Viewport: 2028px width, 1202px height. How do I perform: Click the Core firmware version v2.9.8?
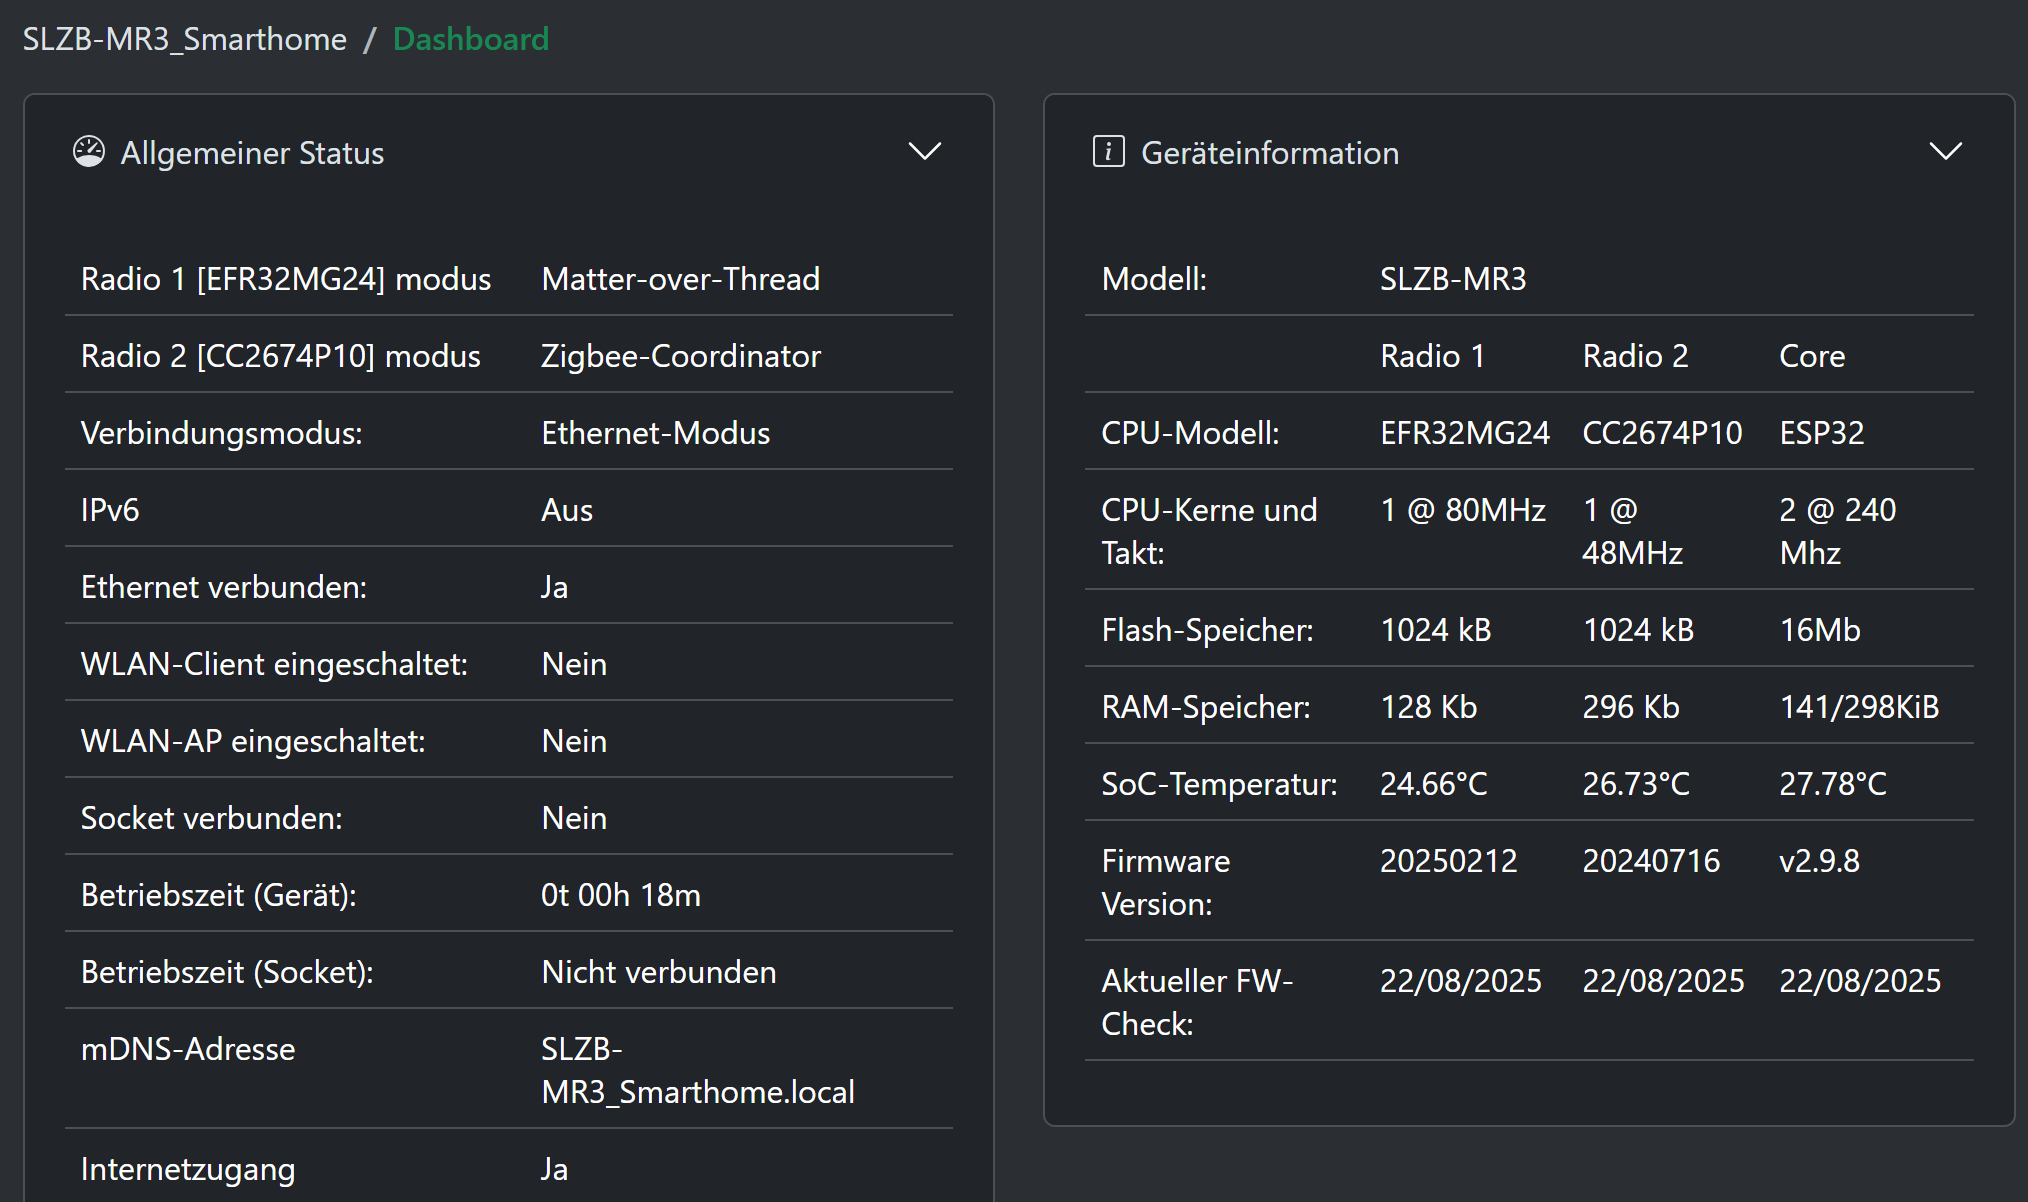click(x=1819, y=861)
